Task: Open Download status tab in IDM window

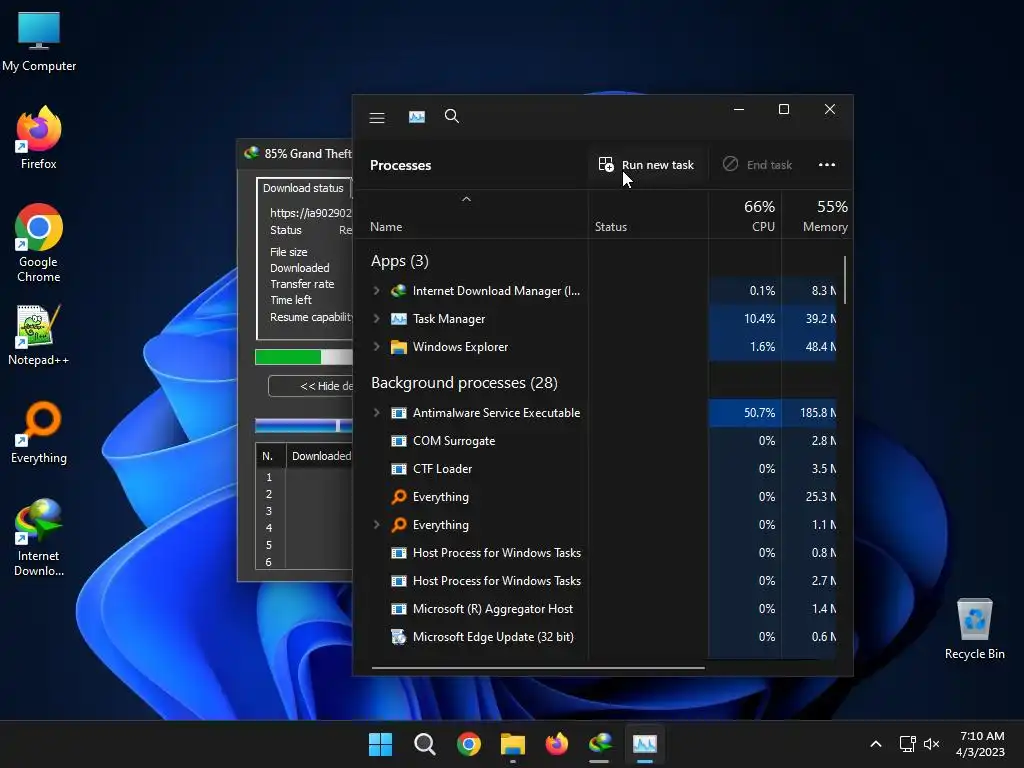Action: (x=303, y=188)
